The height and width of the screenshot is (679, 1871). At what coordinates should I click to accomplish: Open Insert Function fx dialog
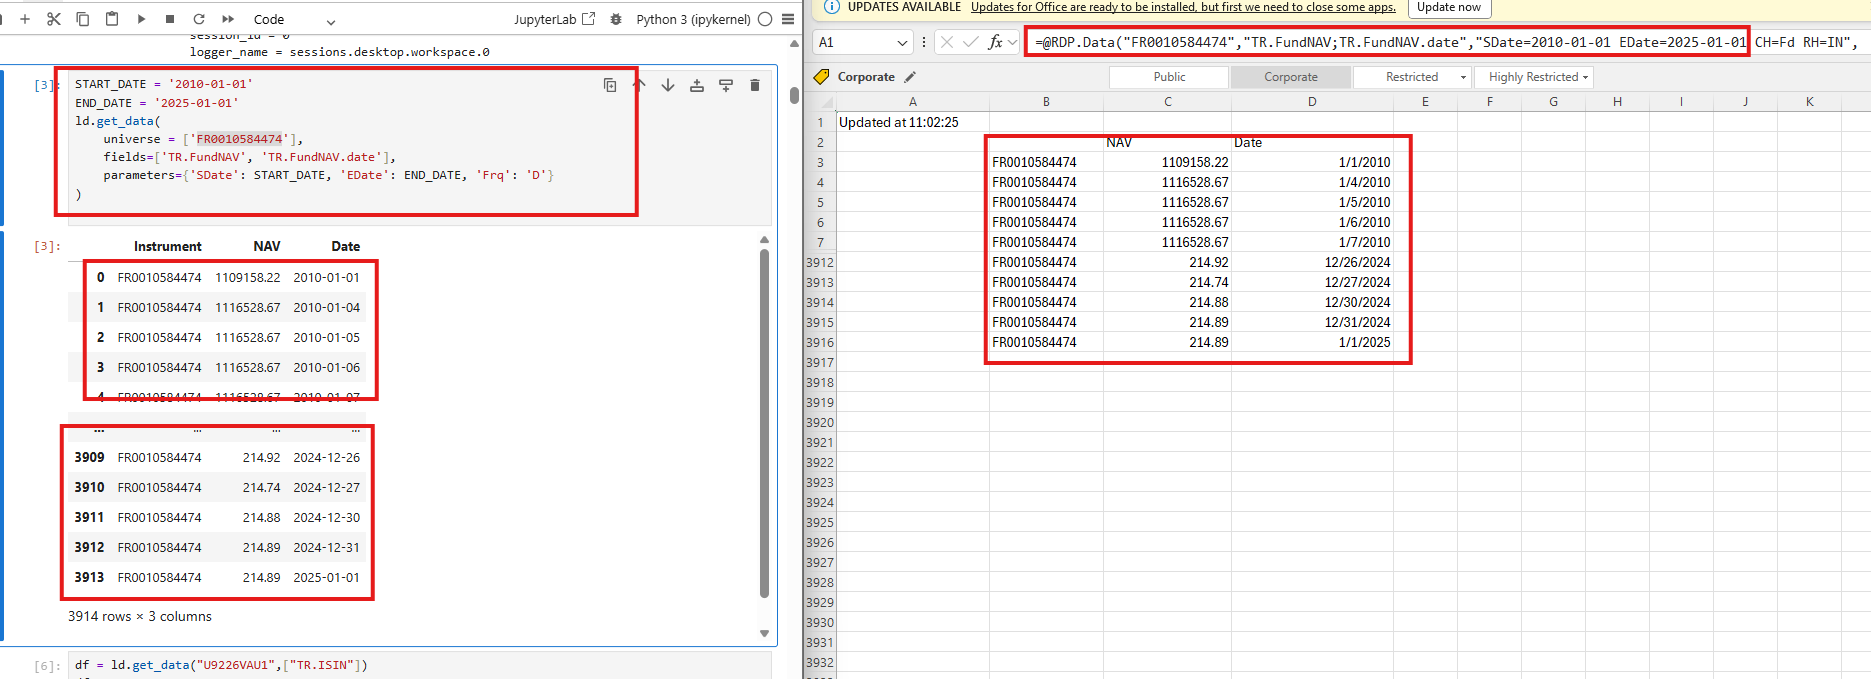point(995,42)
